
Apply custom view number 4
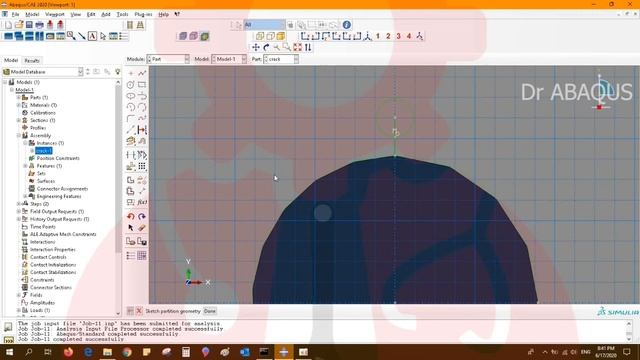[x=409, y=36]
